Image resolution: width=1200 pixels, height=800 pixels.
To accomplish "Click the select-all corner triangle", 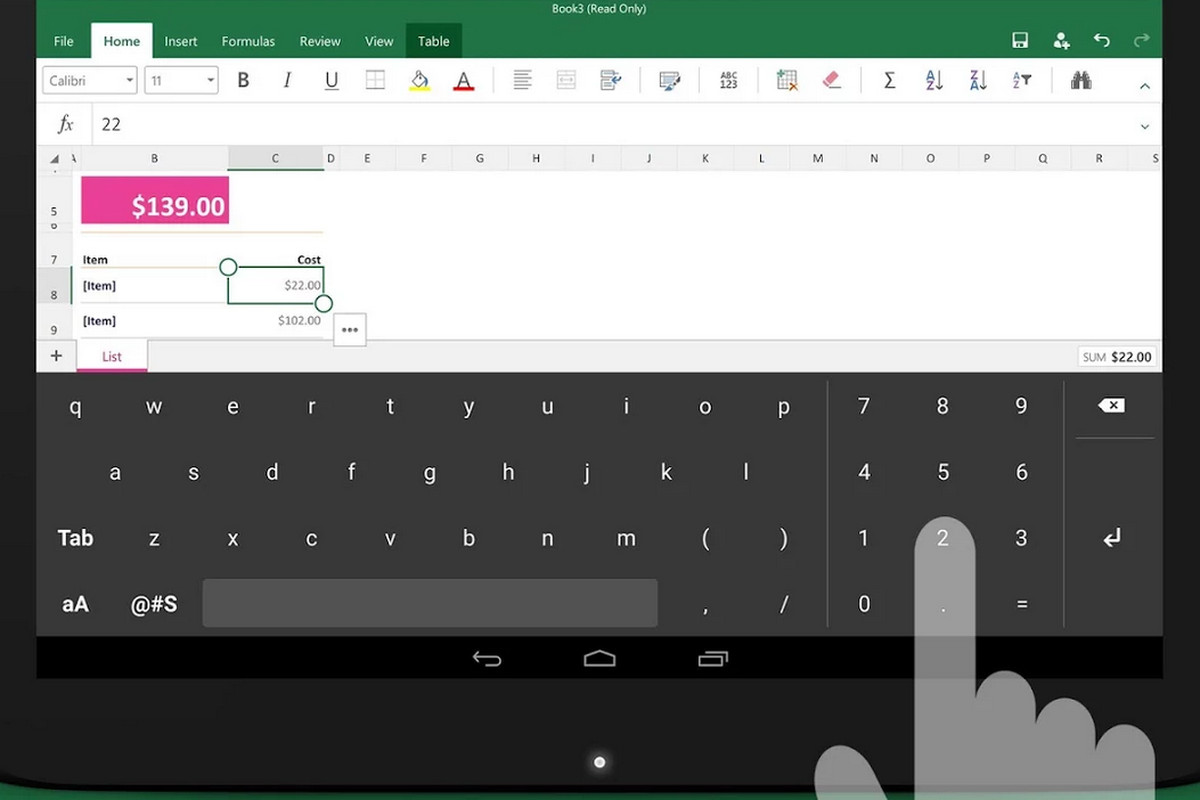I will tap(55, 158).
